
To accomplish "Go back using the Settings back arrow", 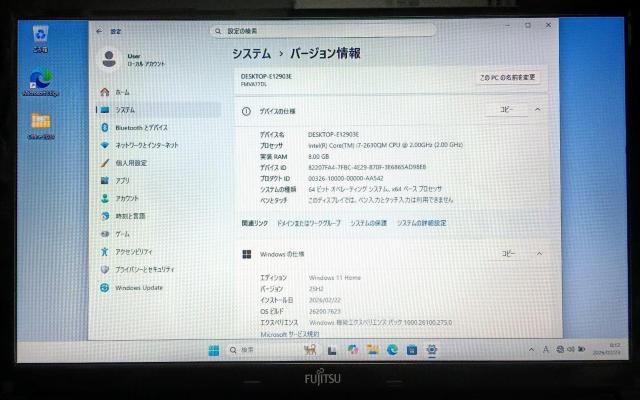I will point(99,31).
